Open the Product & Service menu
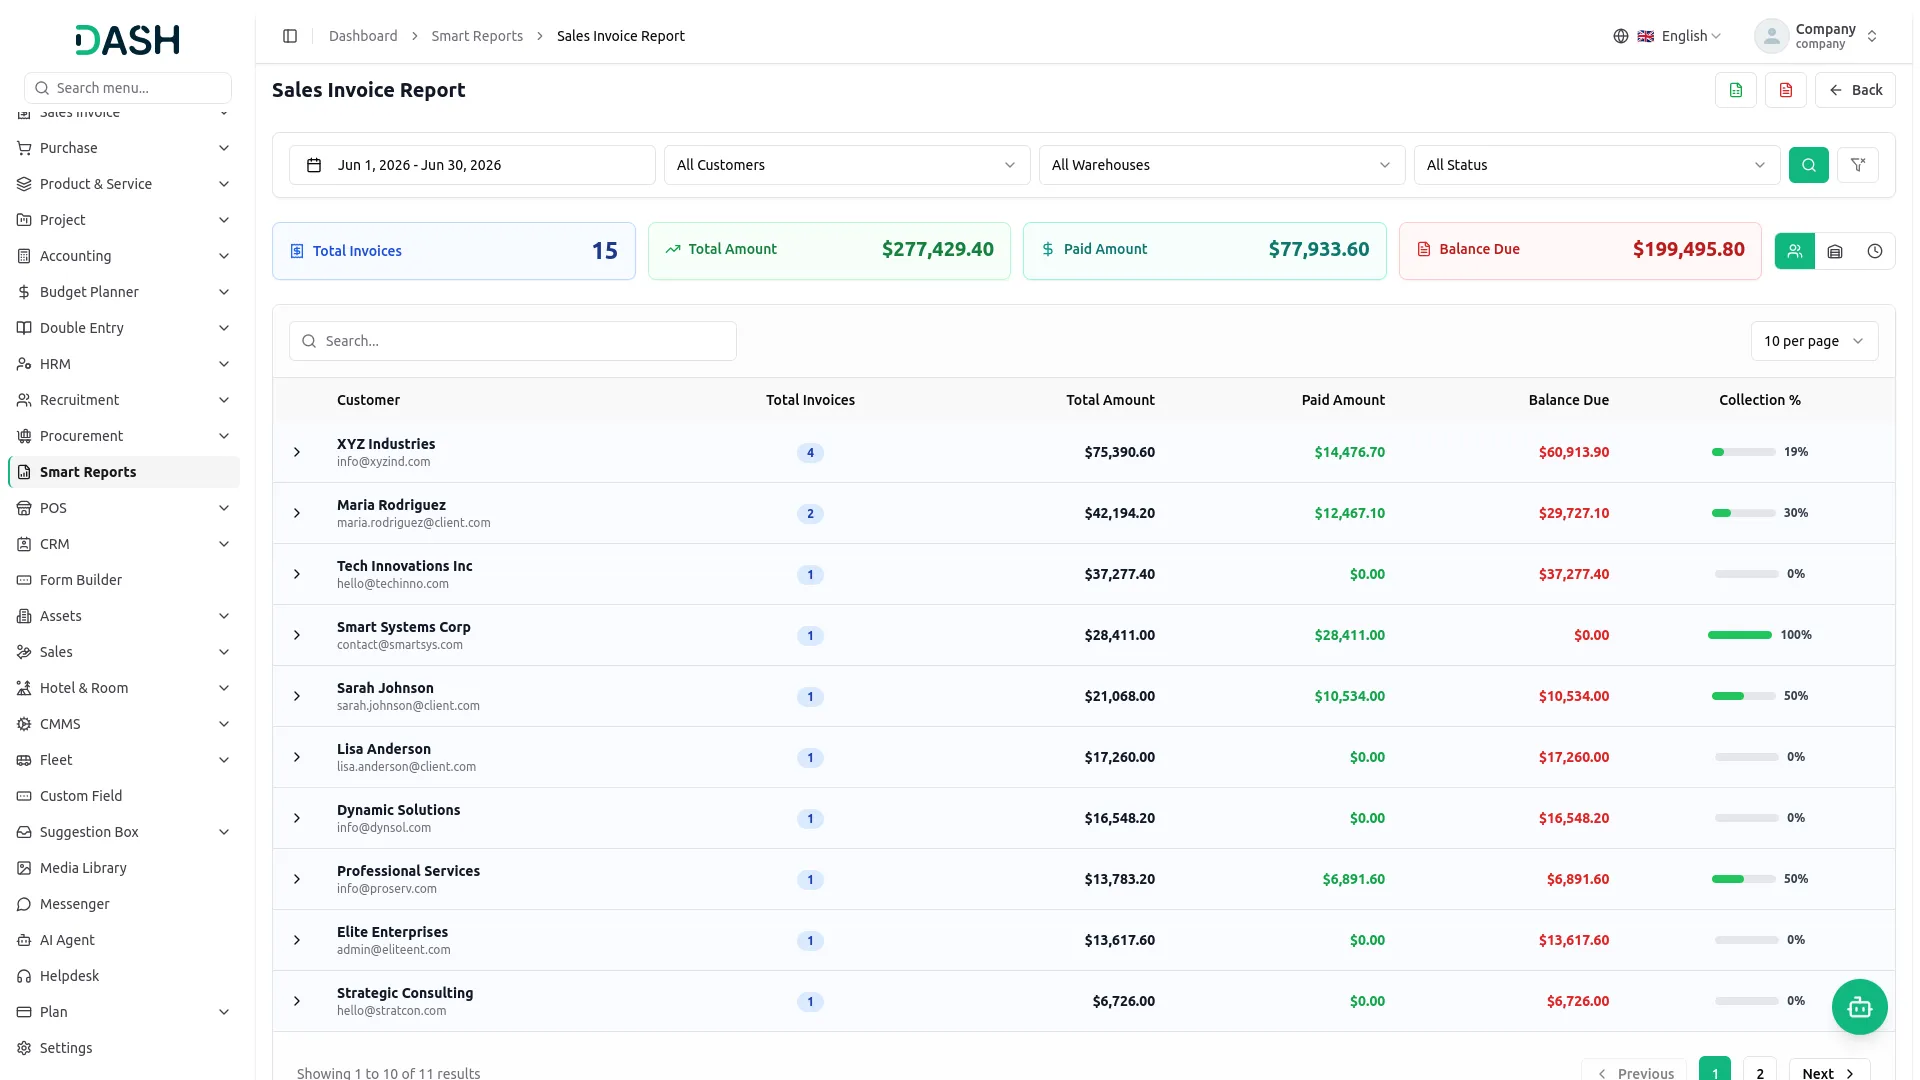The image size is (1920, 1080). pyautogui.click(x=124, y=184)
